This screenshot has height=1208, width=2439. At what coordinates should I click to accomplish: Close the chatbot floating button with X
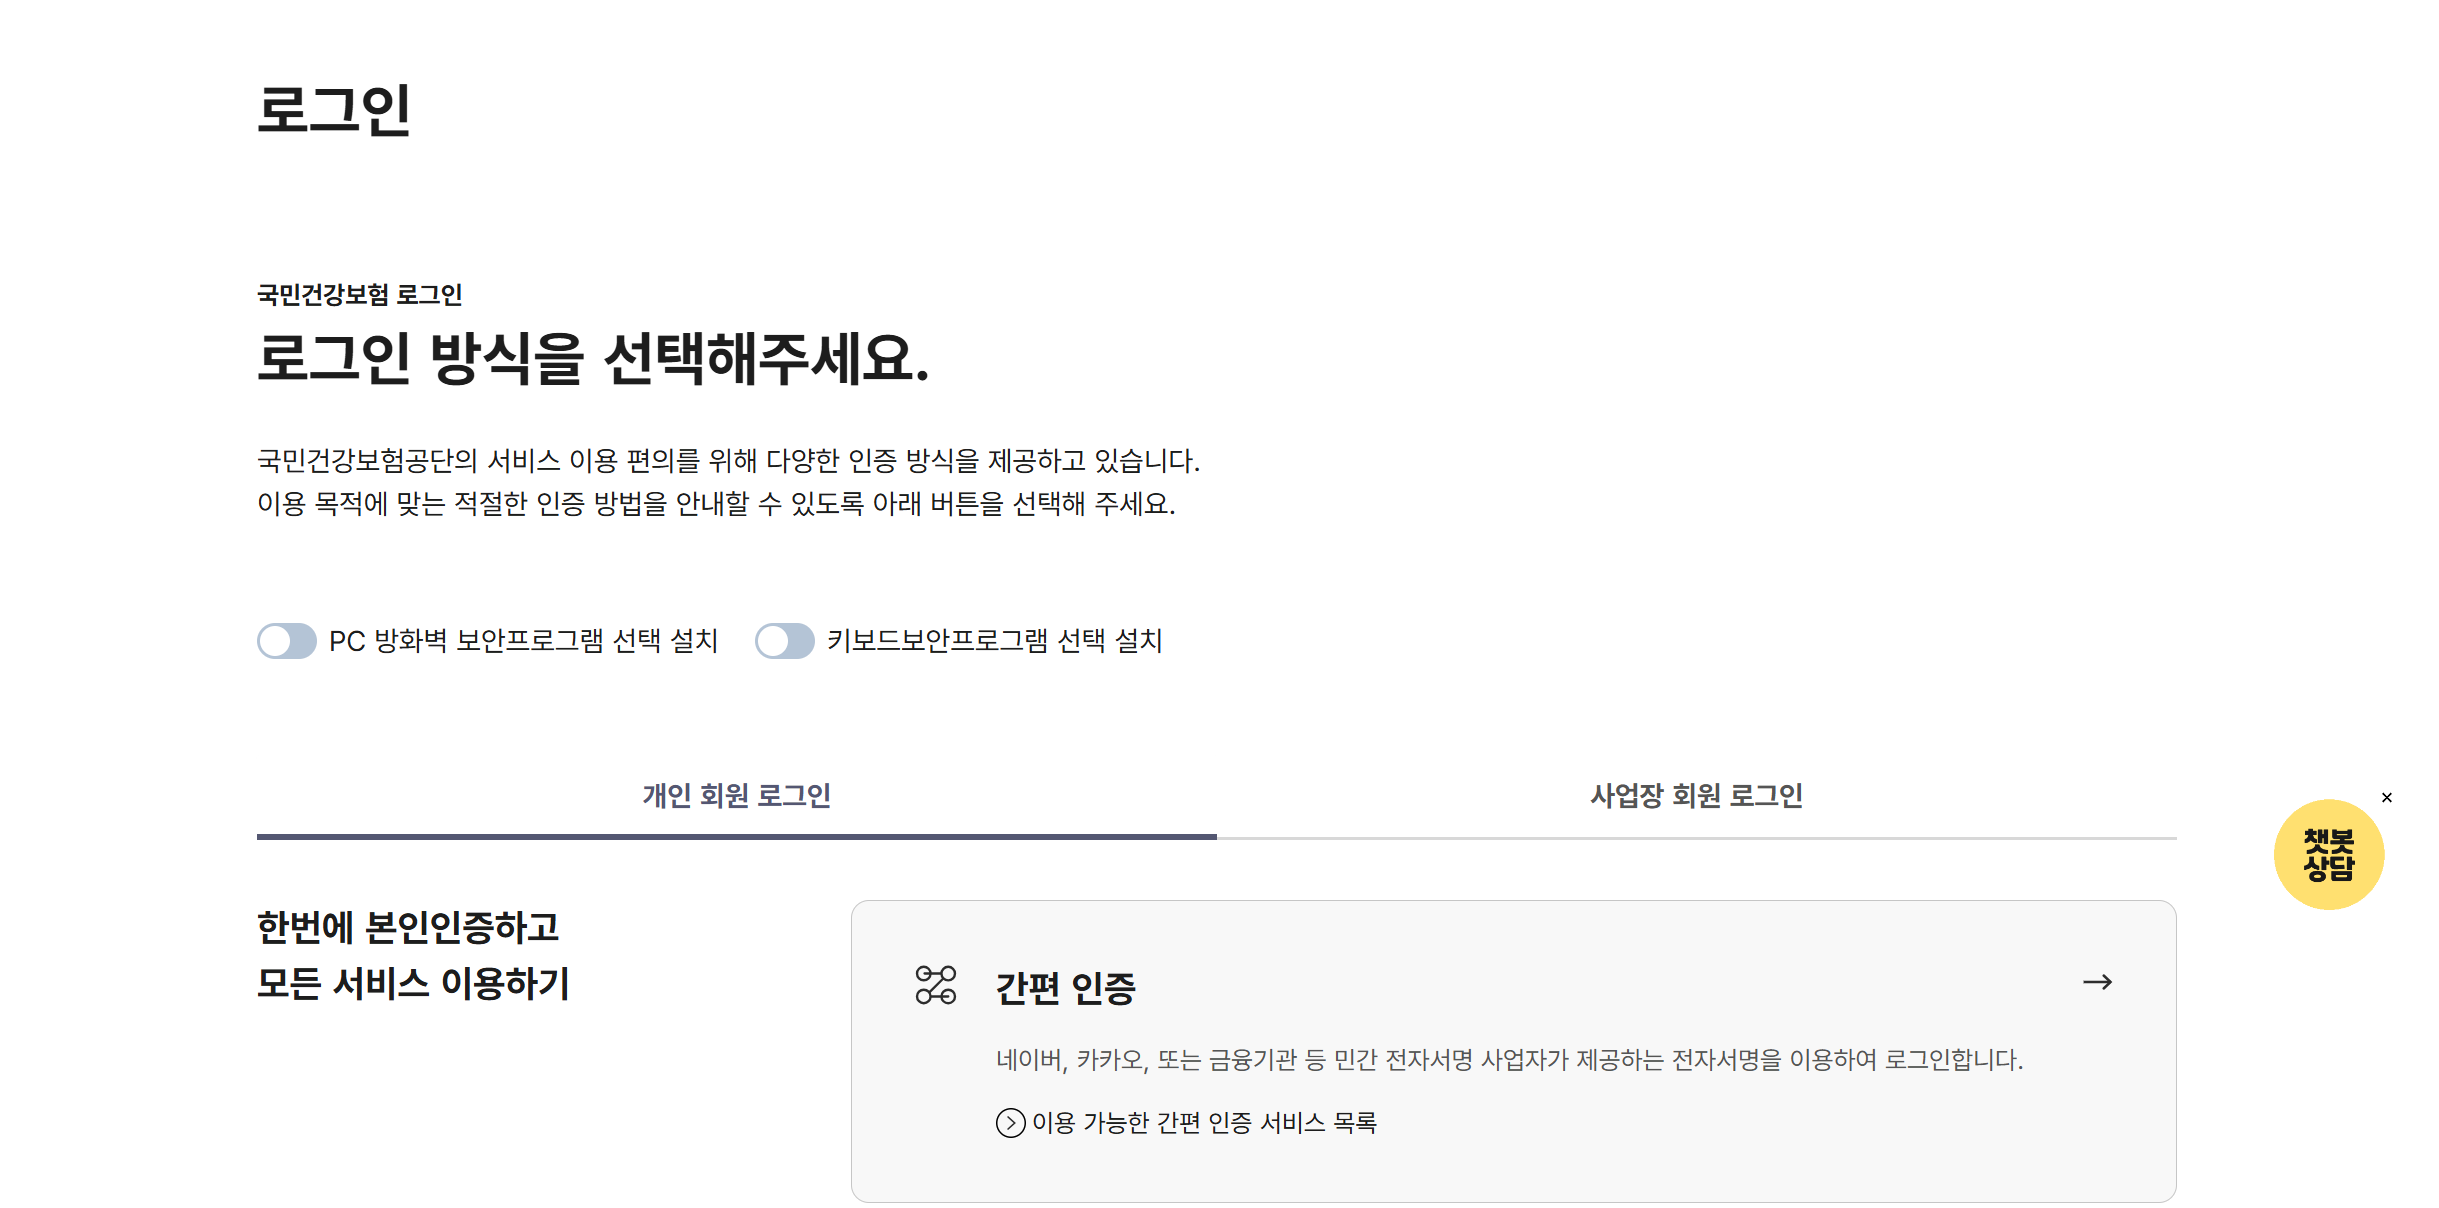tap(2387, 798)
